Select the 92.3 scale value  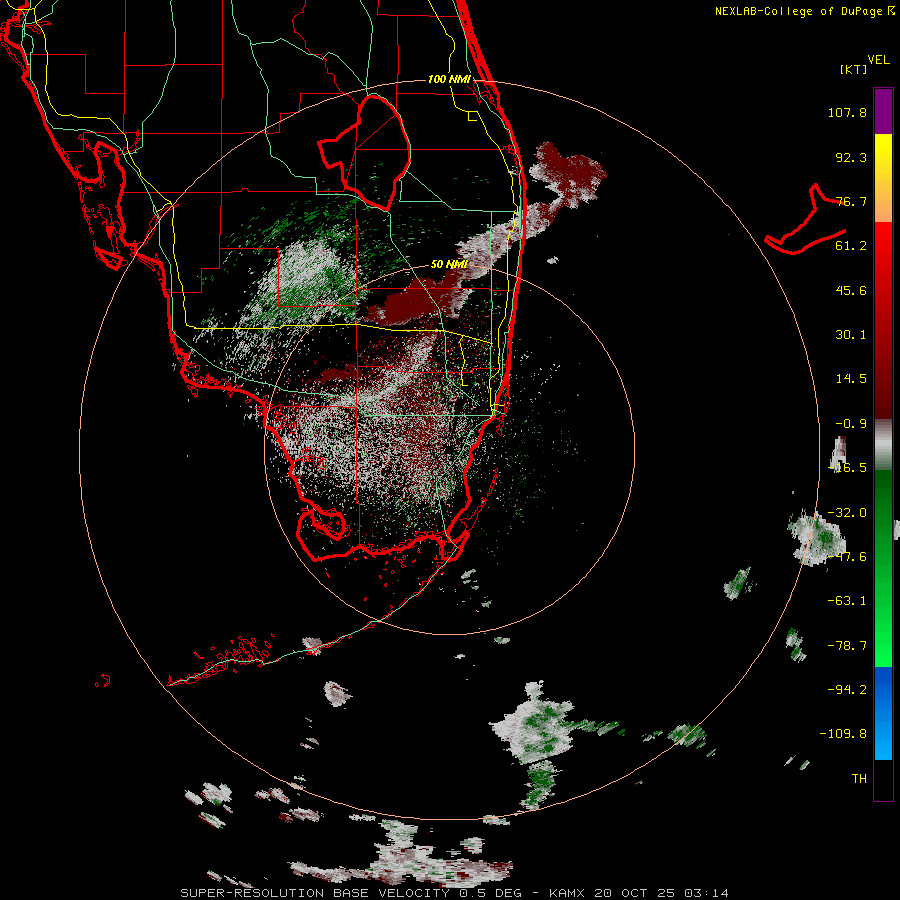pyautogui.click(x=851, y=157)
